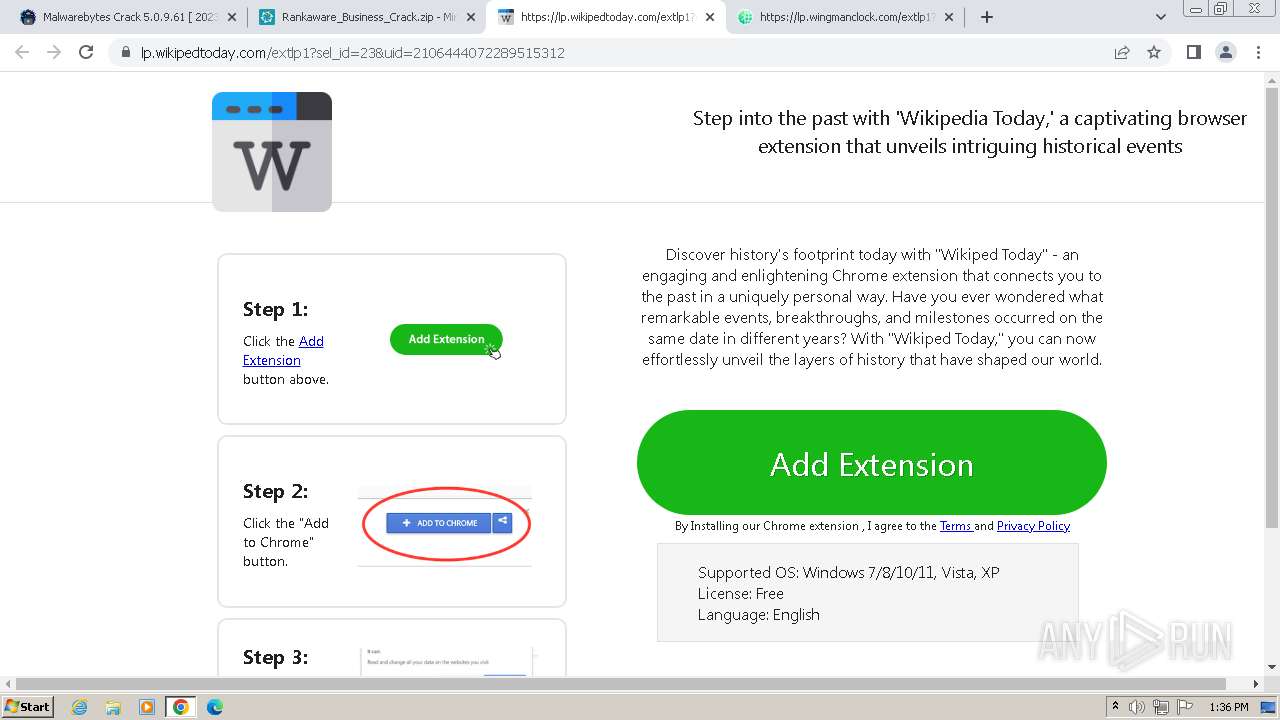
Task: Switch to the Rankaware_Business_Crack.zip tab
Action: coord(365,17)
